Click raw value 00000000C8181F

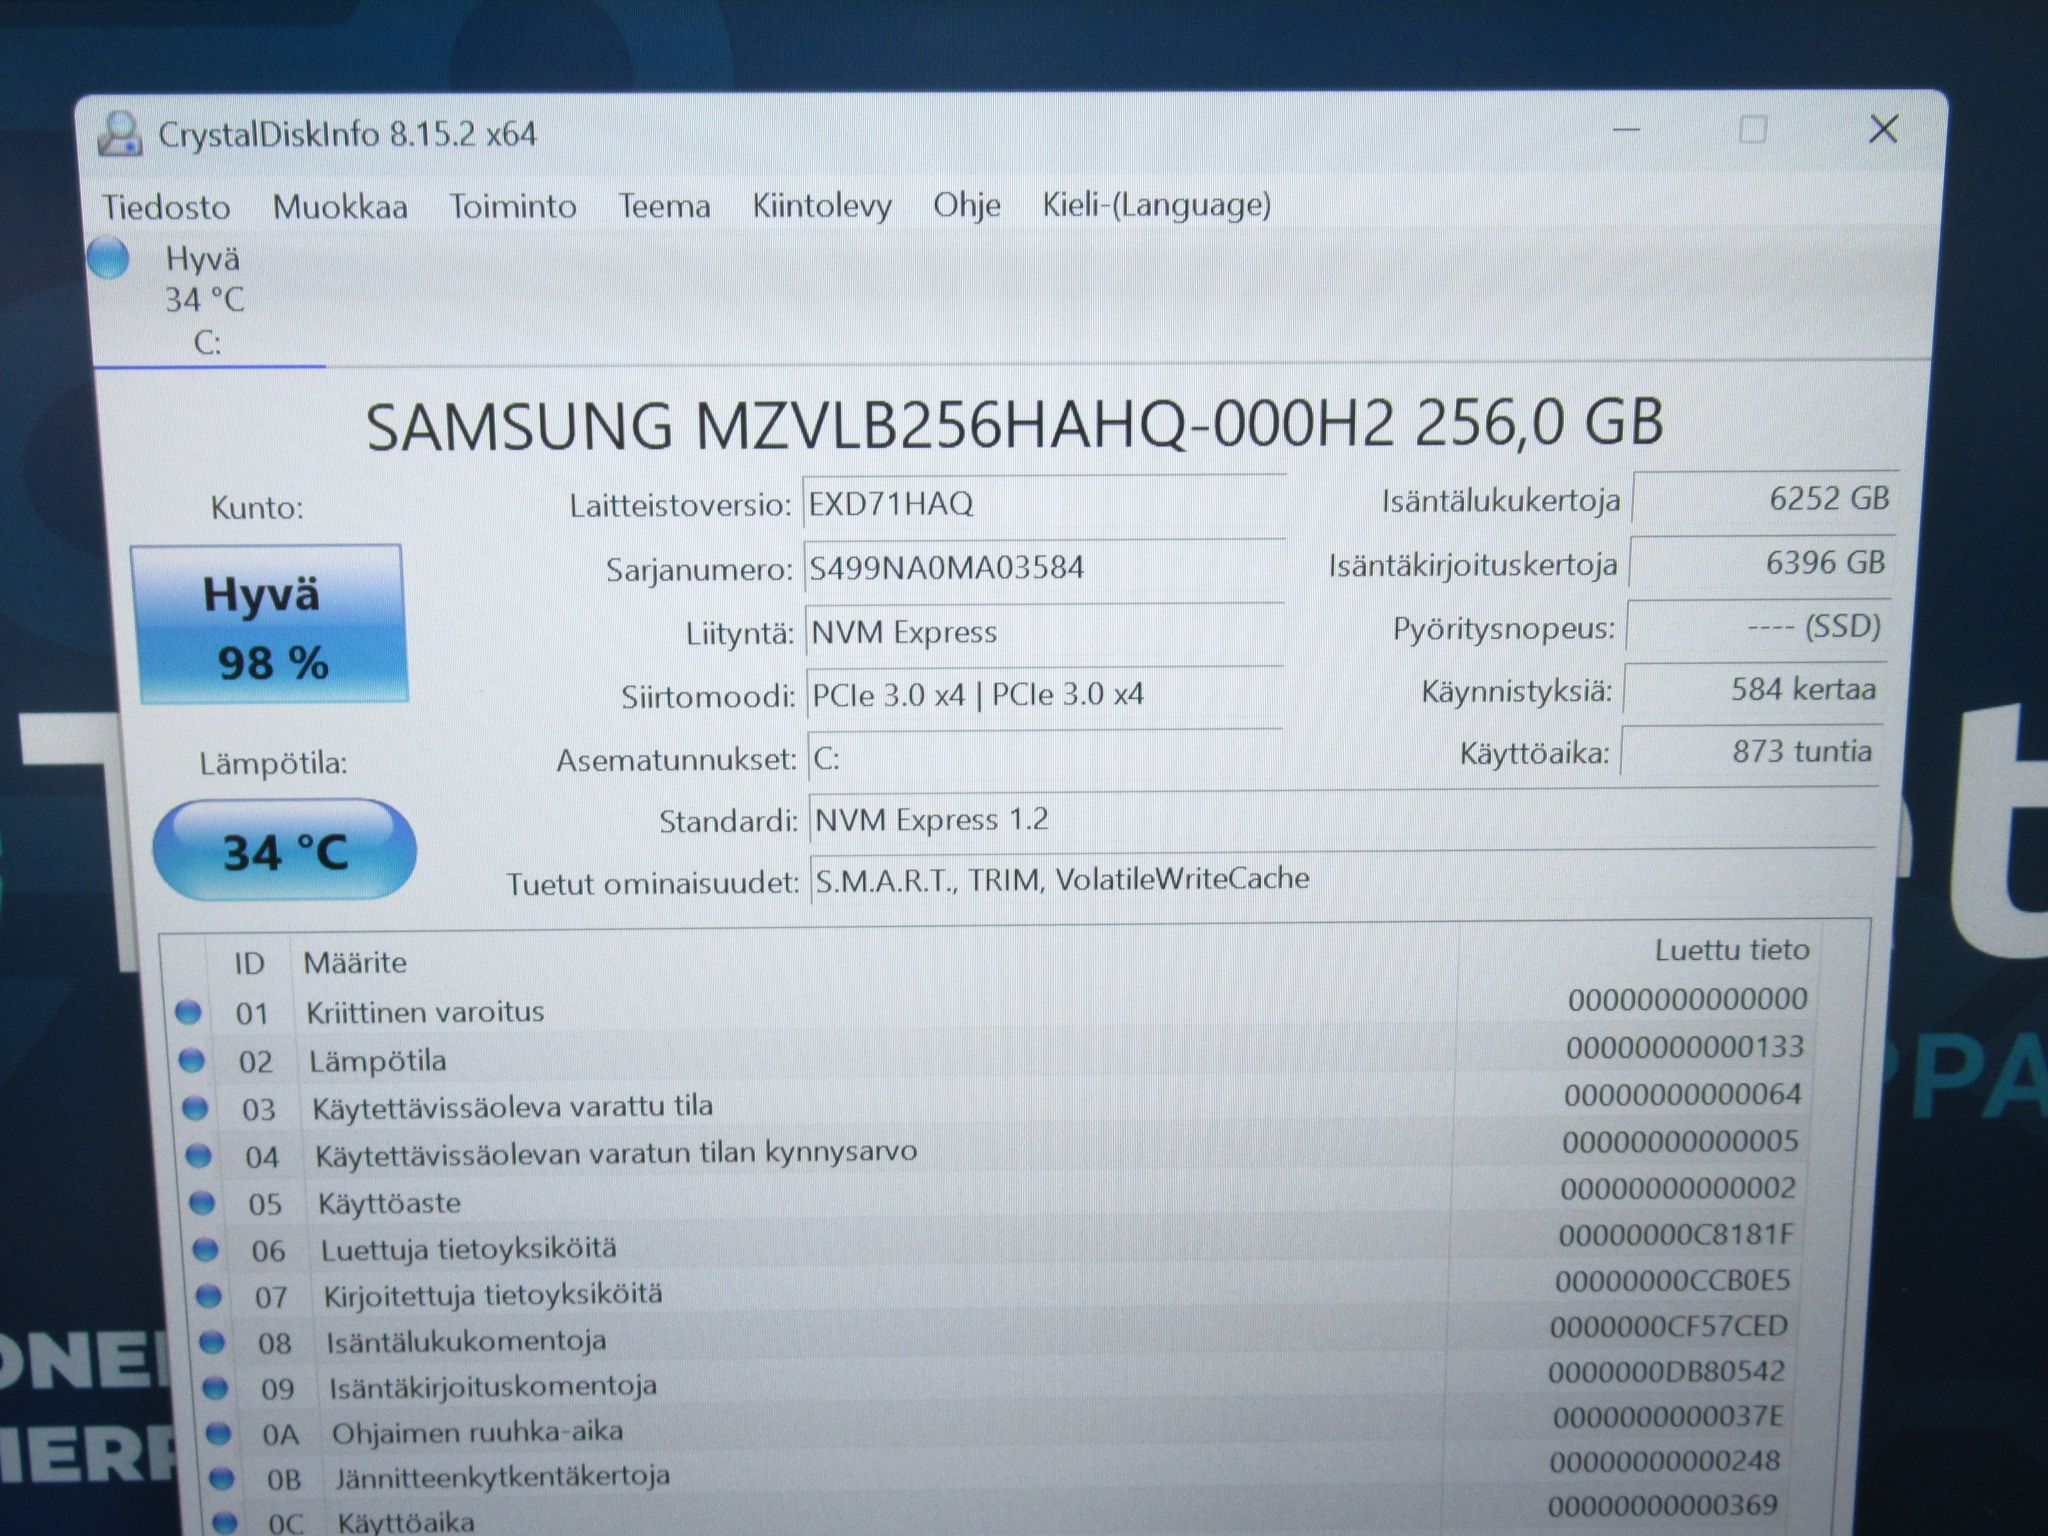1677,1235
